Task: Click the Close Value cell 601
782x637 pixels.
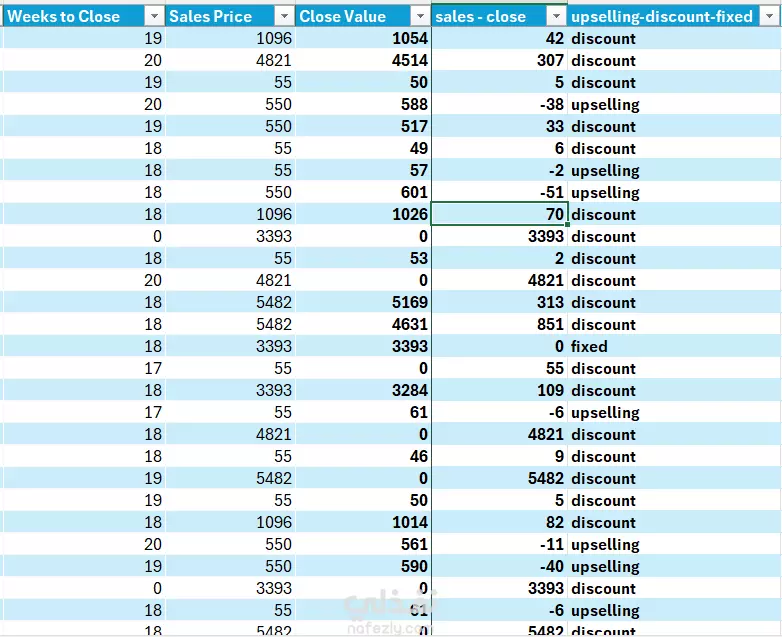Action: coord(363,192)
